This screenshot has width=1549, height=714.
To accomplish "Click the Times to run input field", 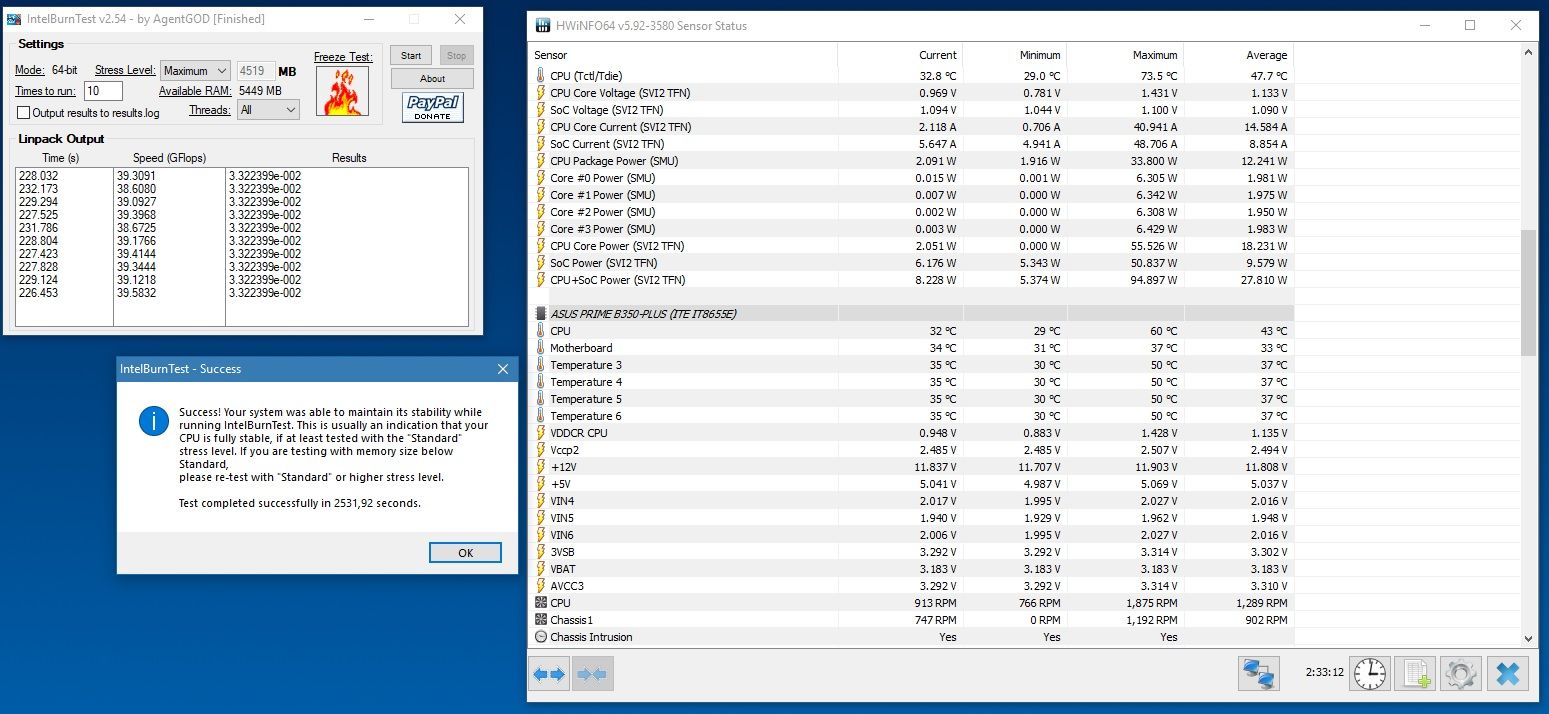I will [x=103, y=91].
